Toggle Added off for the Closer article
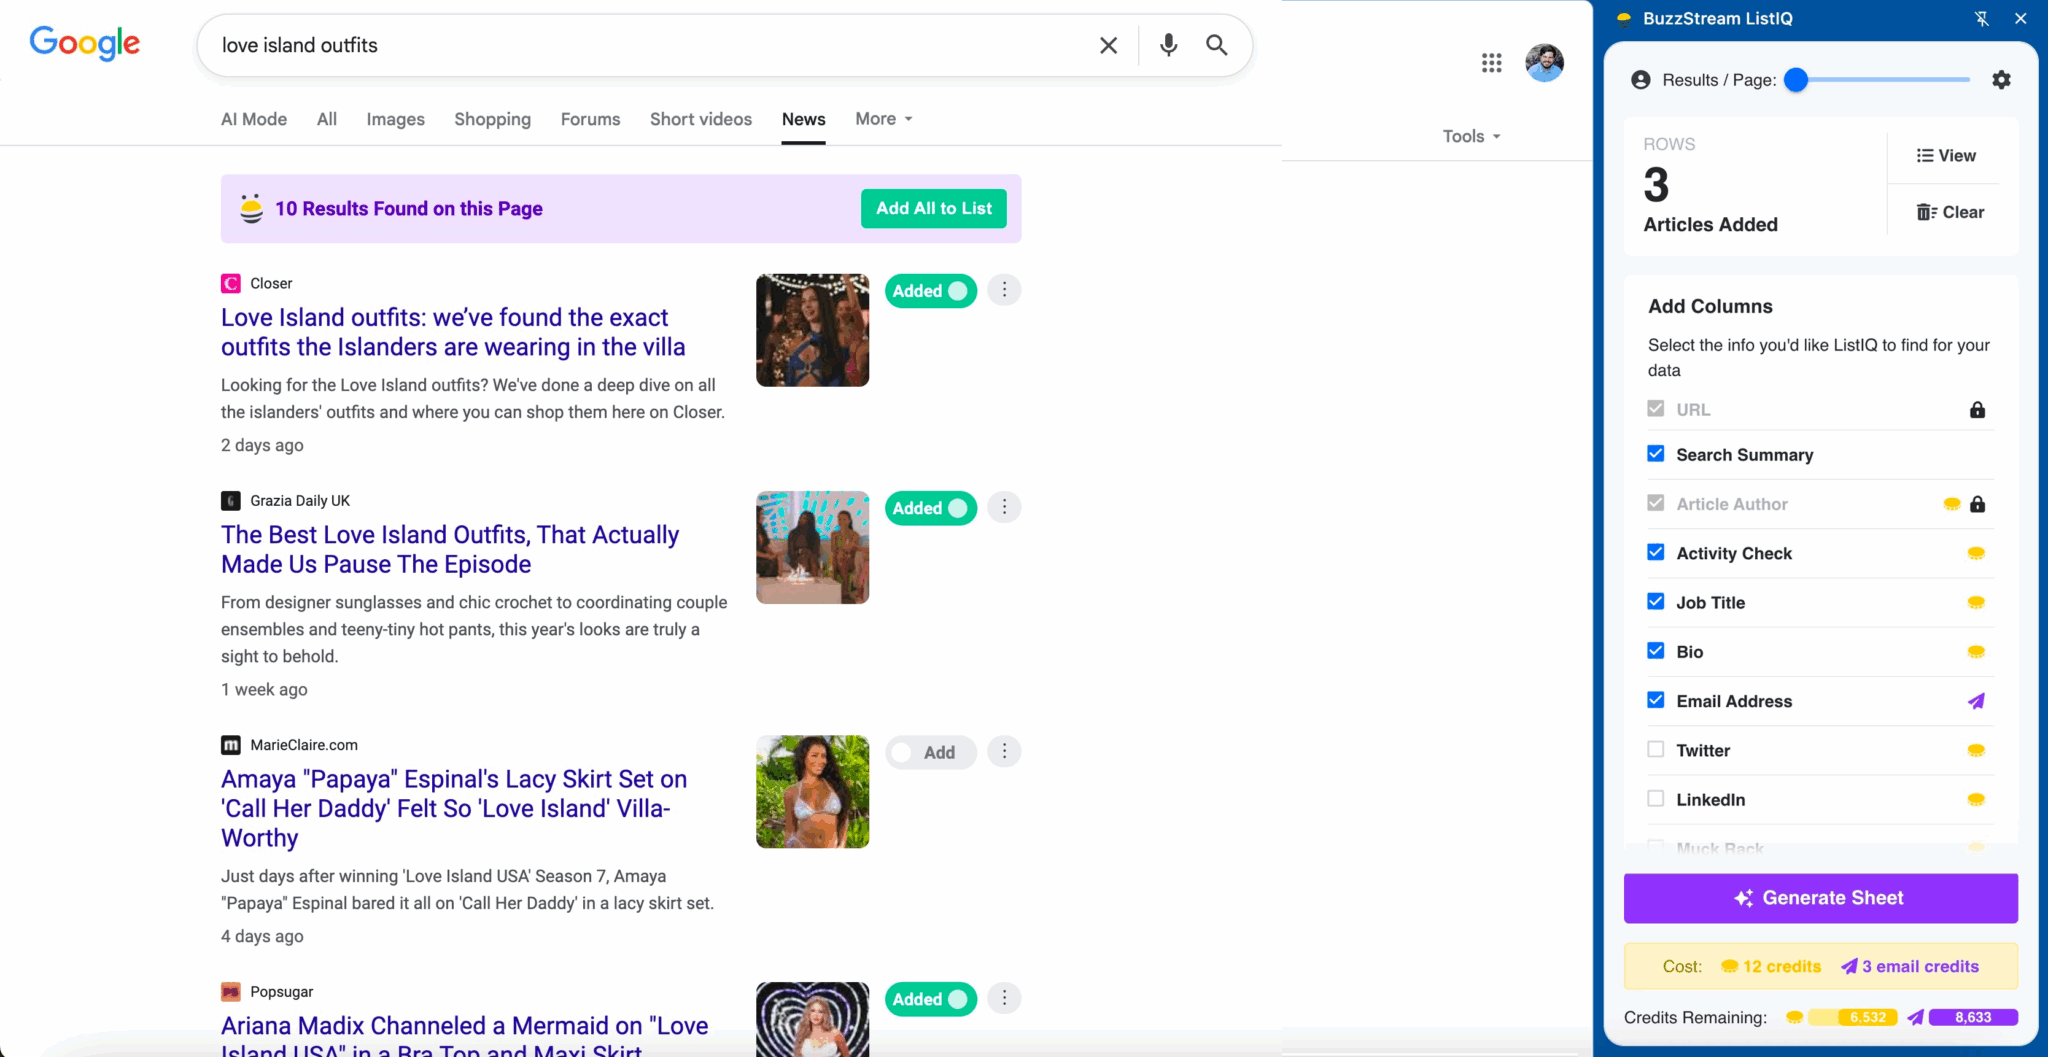Viewport: 2048px width, 1057px height. (x=929, y=290)
